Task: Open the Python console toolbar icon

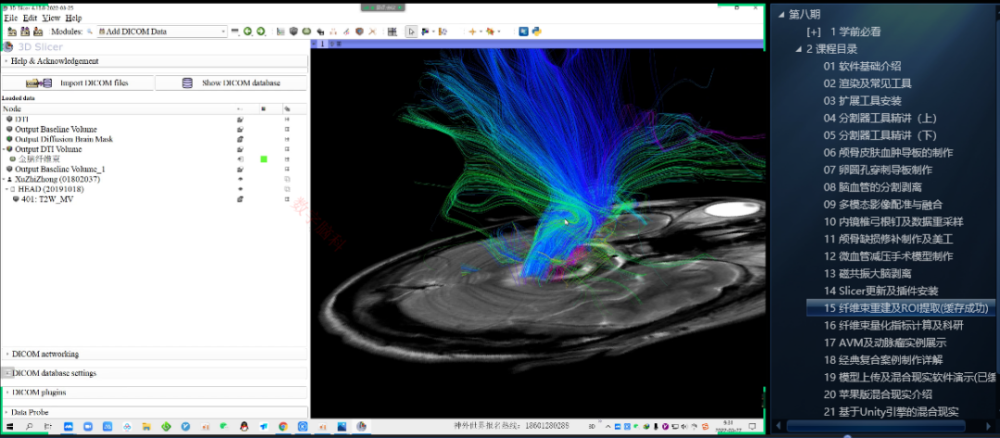Action: [x=535, y=32]
